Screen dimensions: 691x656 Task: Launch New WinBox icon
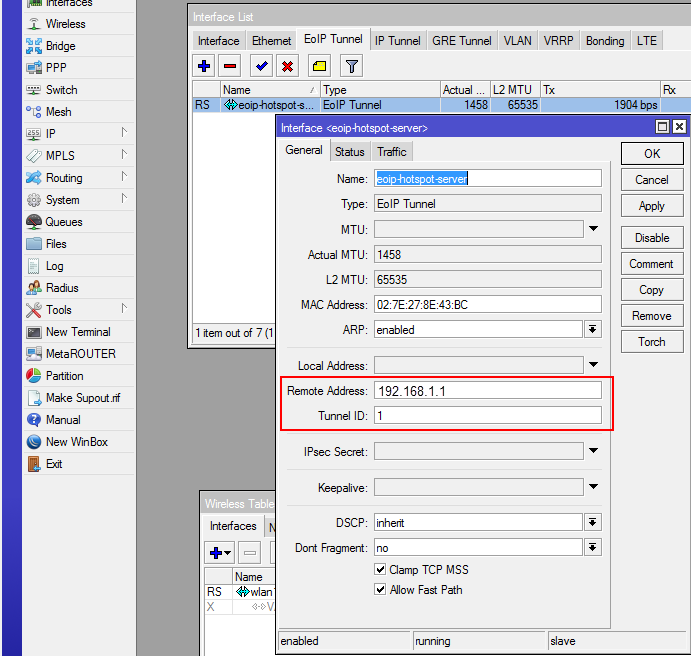click(x=34, y=442)
